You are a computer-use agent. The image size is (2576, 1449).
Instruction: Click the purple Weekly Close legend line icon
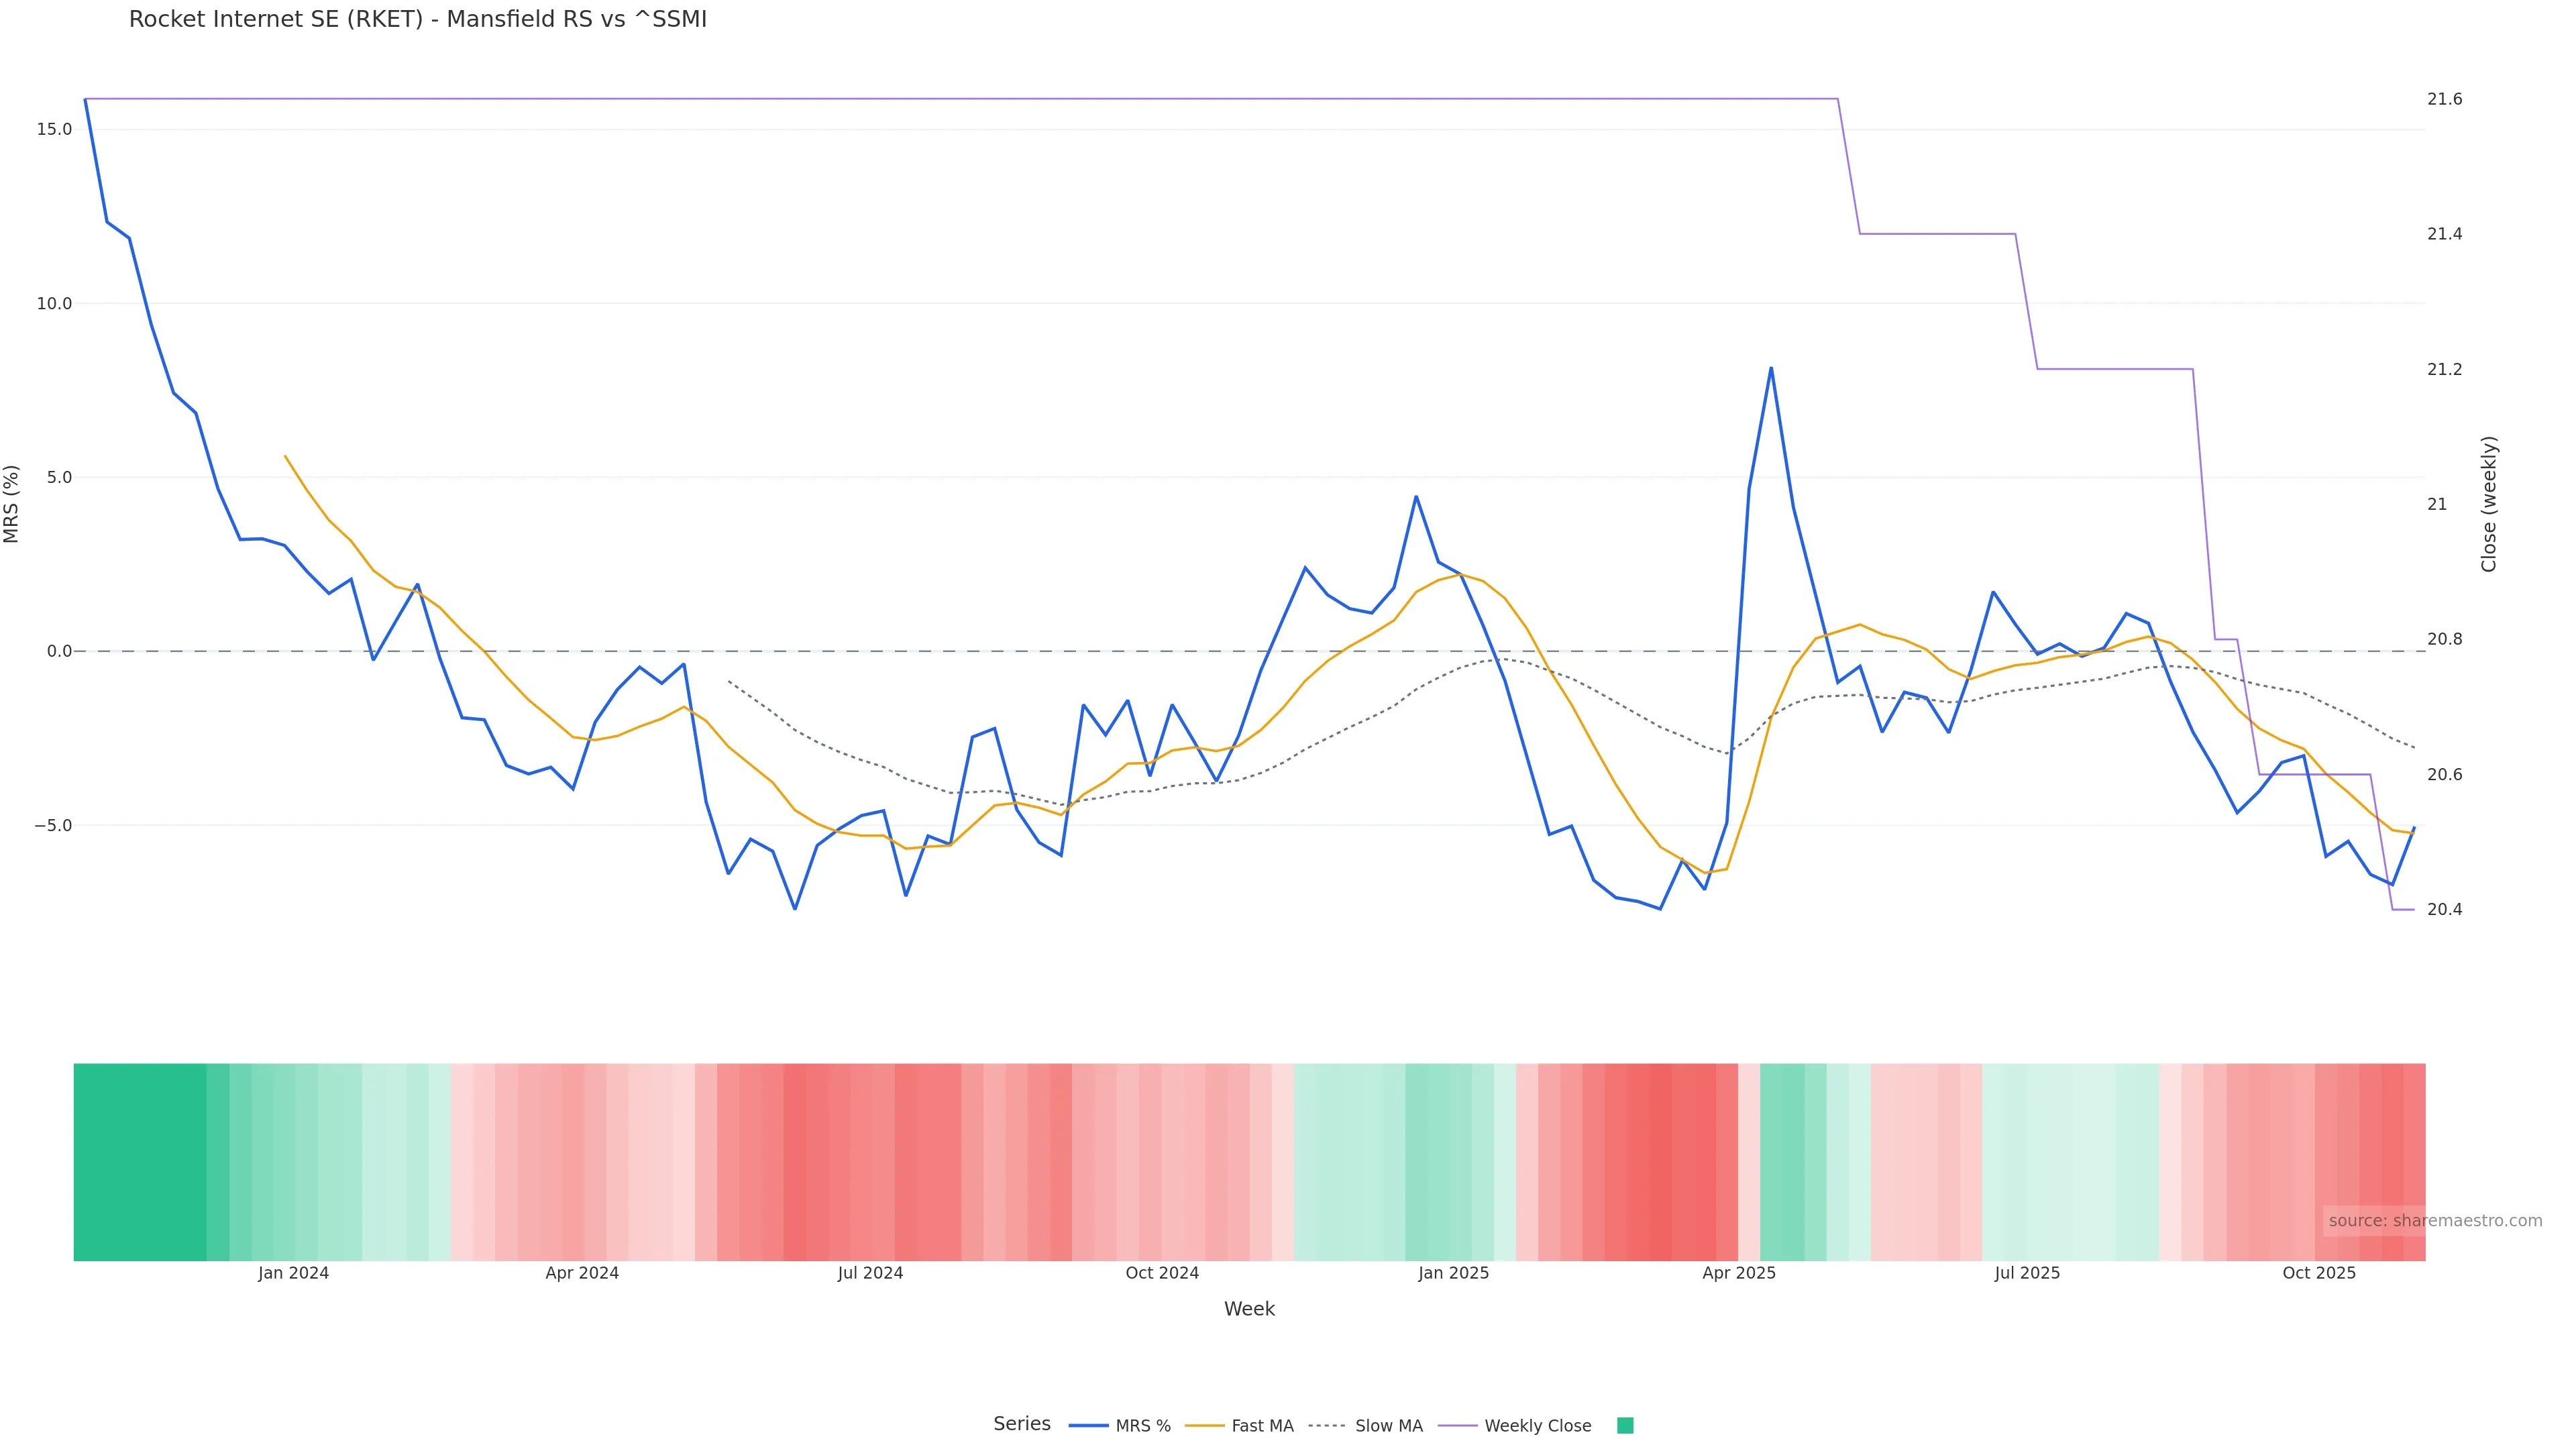coord(1457,1426)
